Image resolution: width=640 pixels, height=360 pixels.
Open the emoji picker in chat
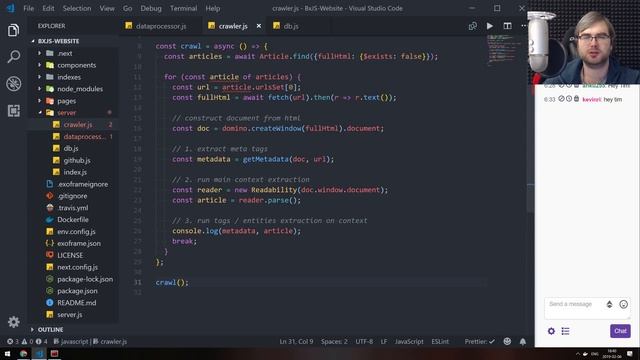(x=623, y=304)
